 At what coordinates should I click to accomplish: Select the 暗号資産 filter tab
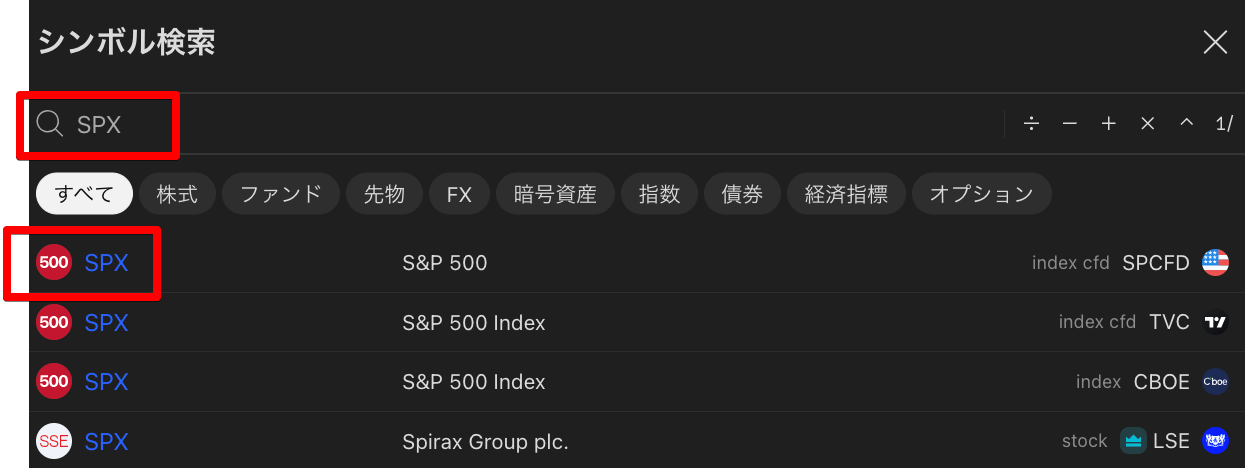pyautogui.click(x=555, y=194)
